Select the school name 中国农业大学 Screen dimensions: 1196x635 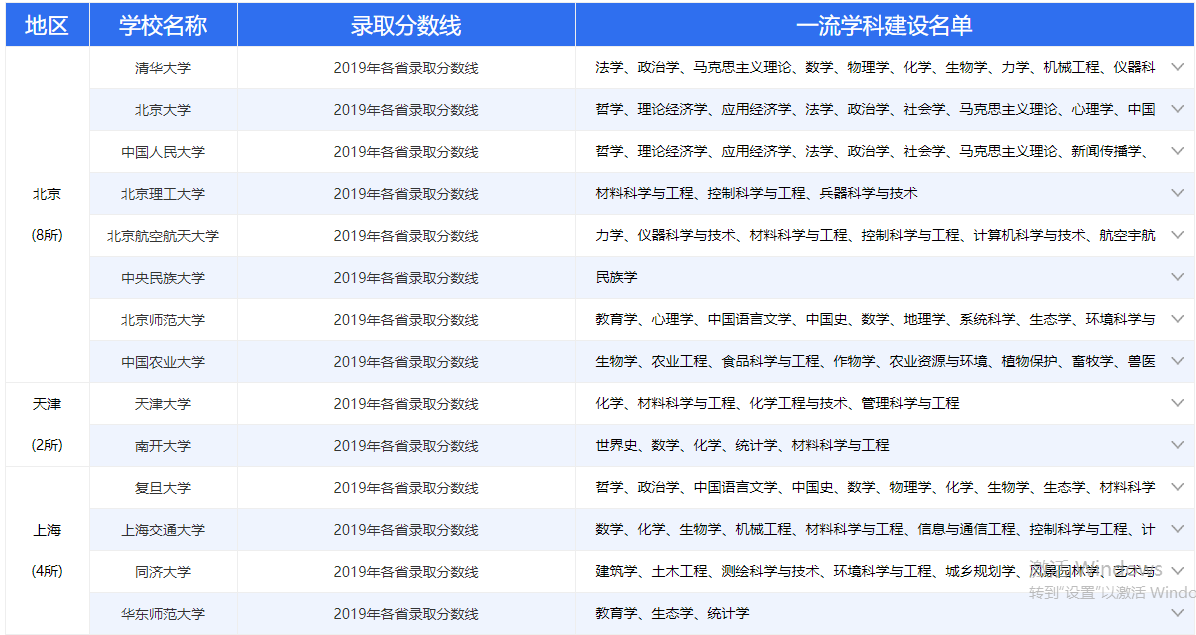[162, 361]
